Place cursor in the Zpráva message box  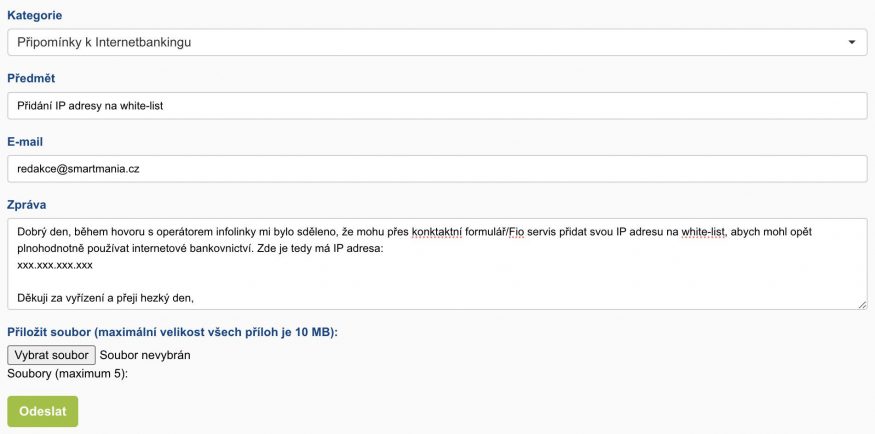(x=436, y=281)
